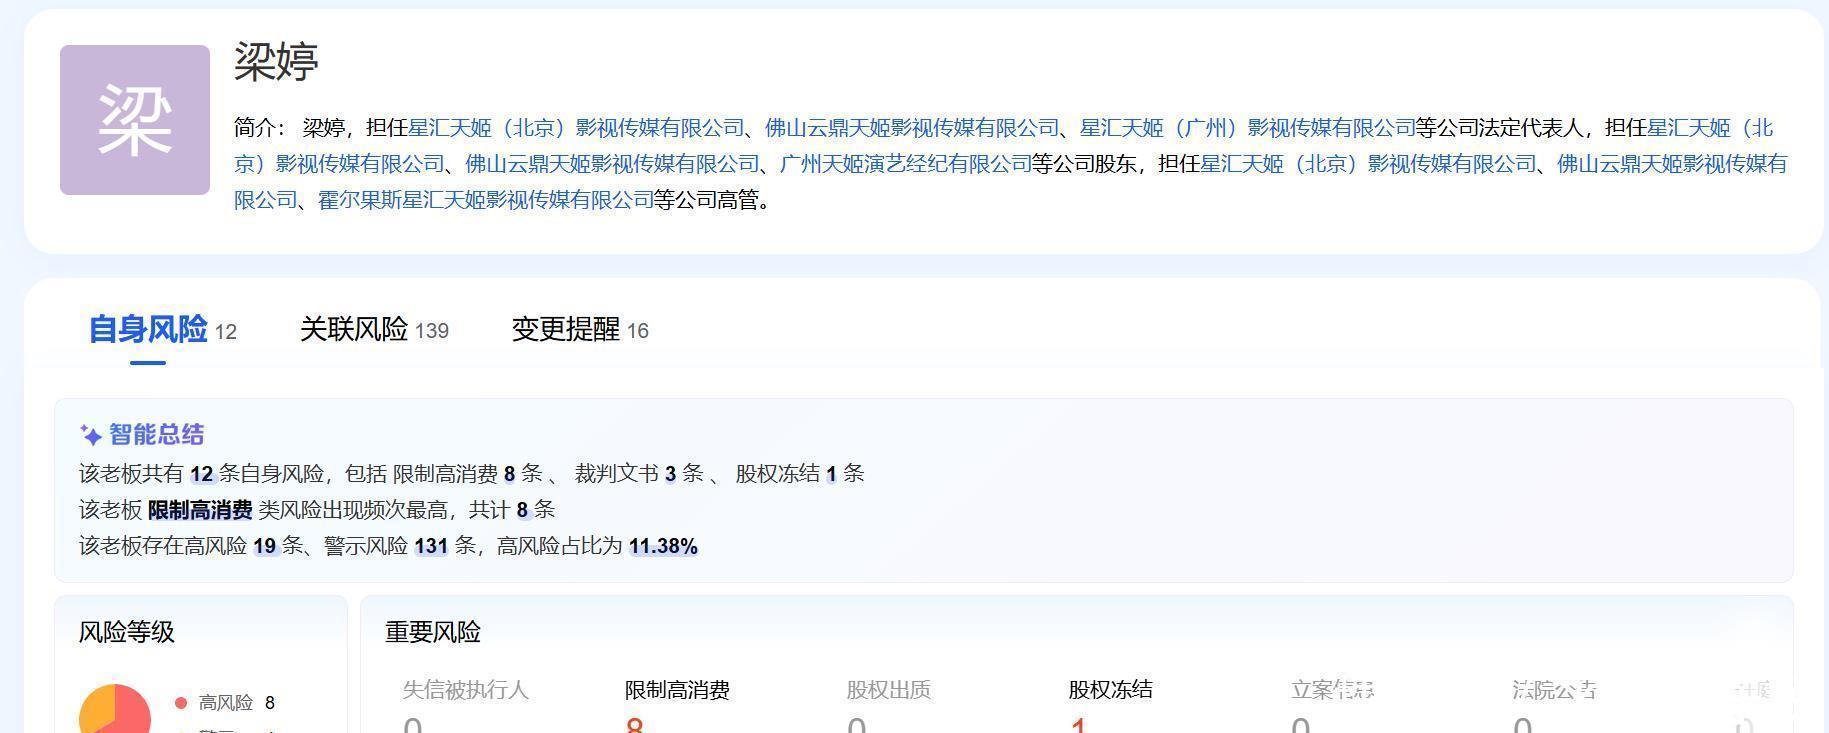Click the sparkle icon beside 智能总结
This screenshot has width=1829, height=733.
90,435
